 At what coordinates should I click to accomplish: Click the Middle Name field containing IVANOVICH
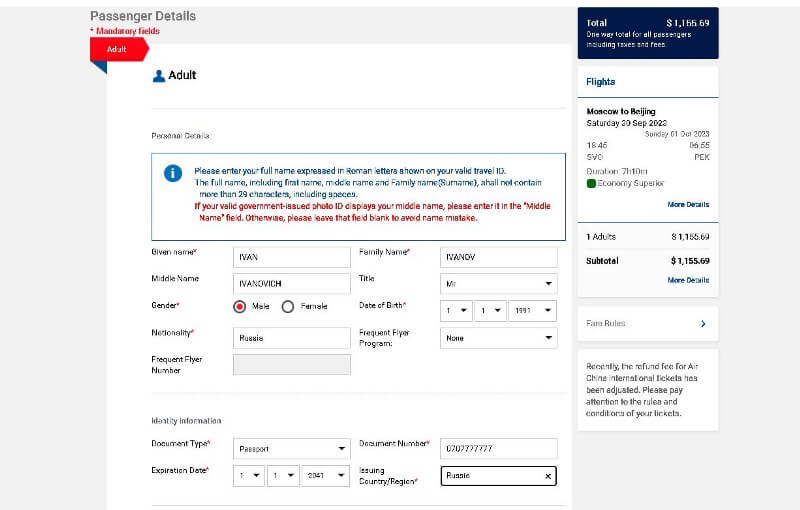291,284
